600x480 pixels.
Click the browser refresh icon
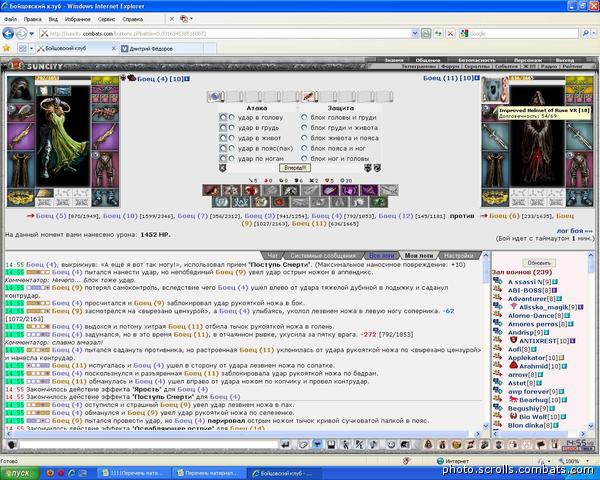[x=438, y=34]
